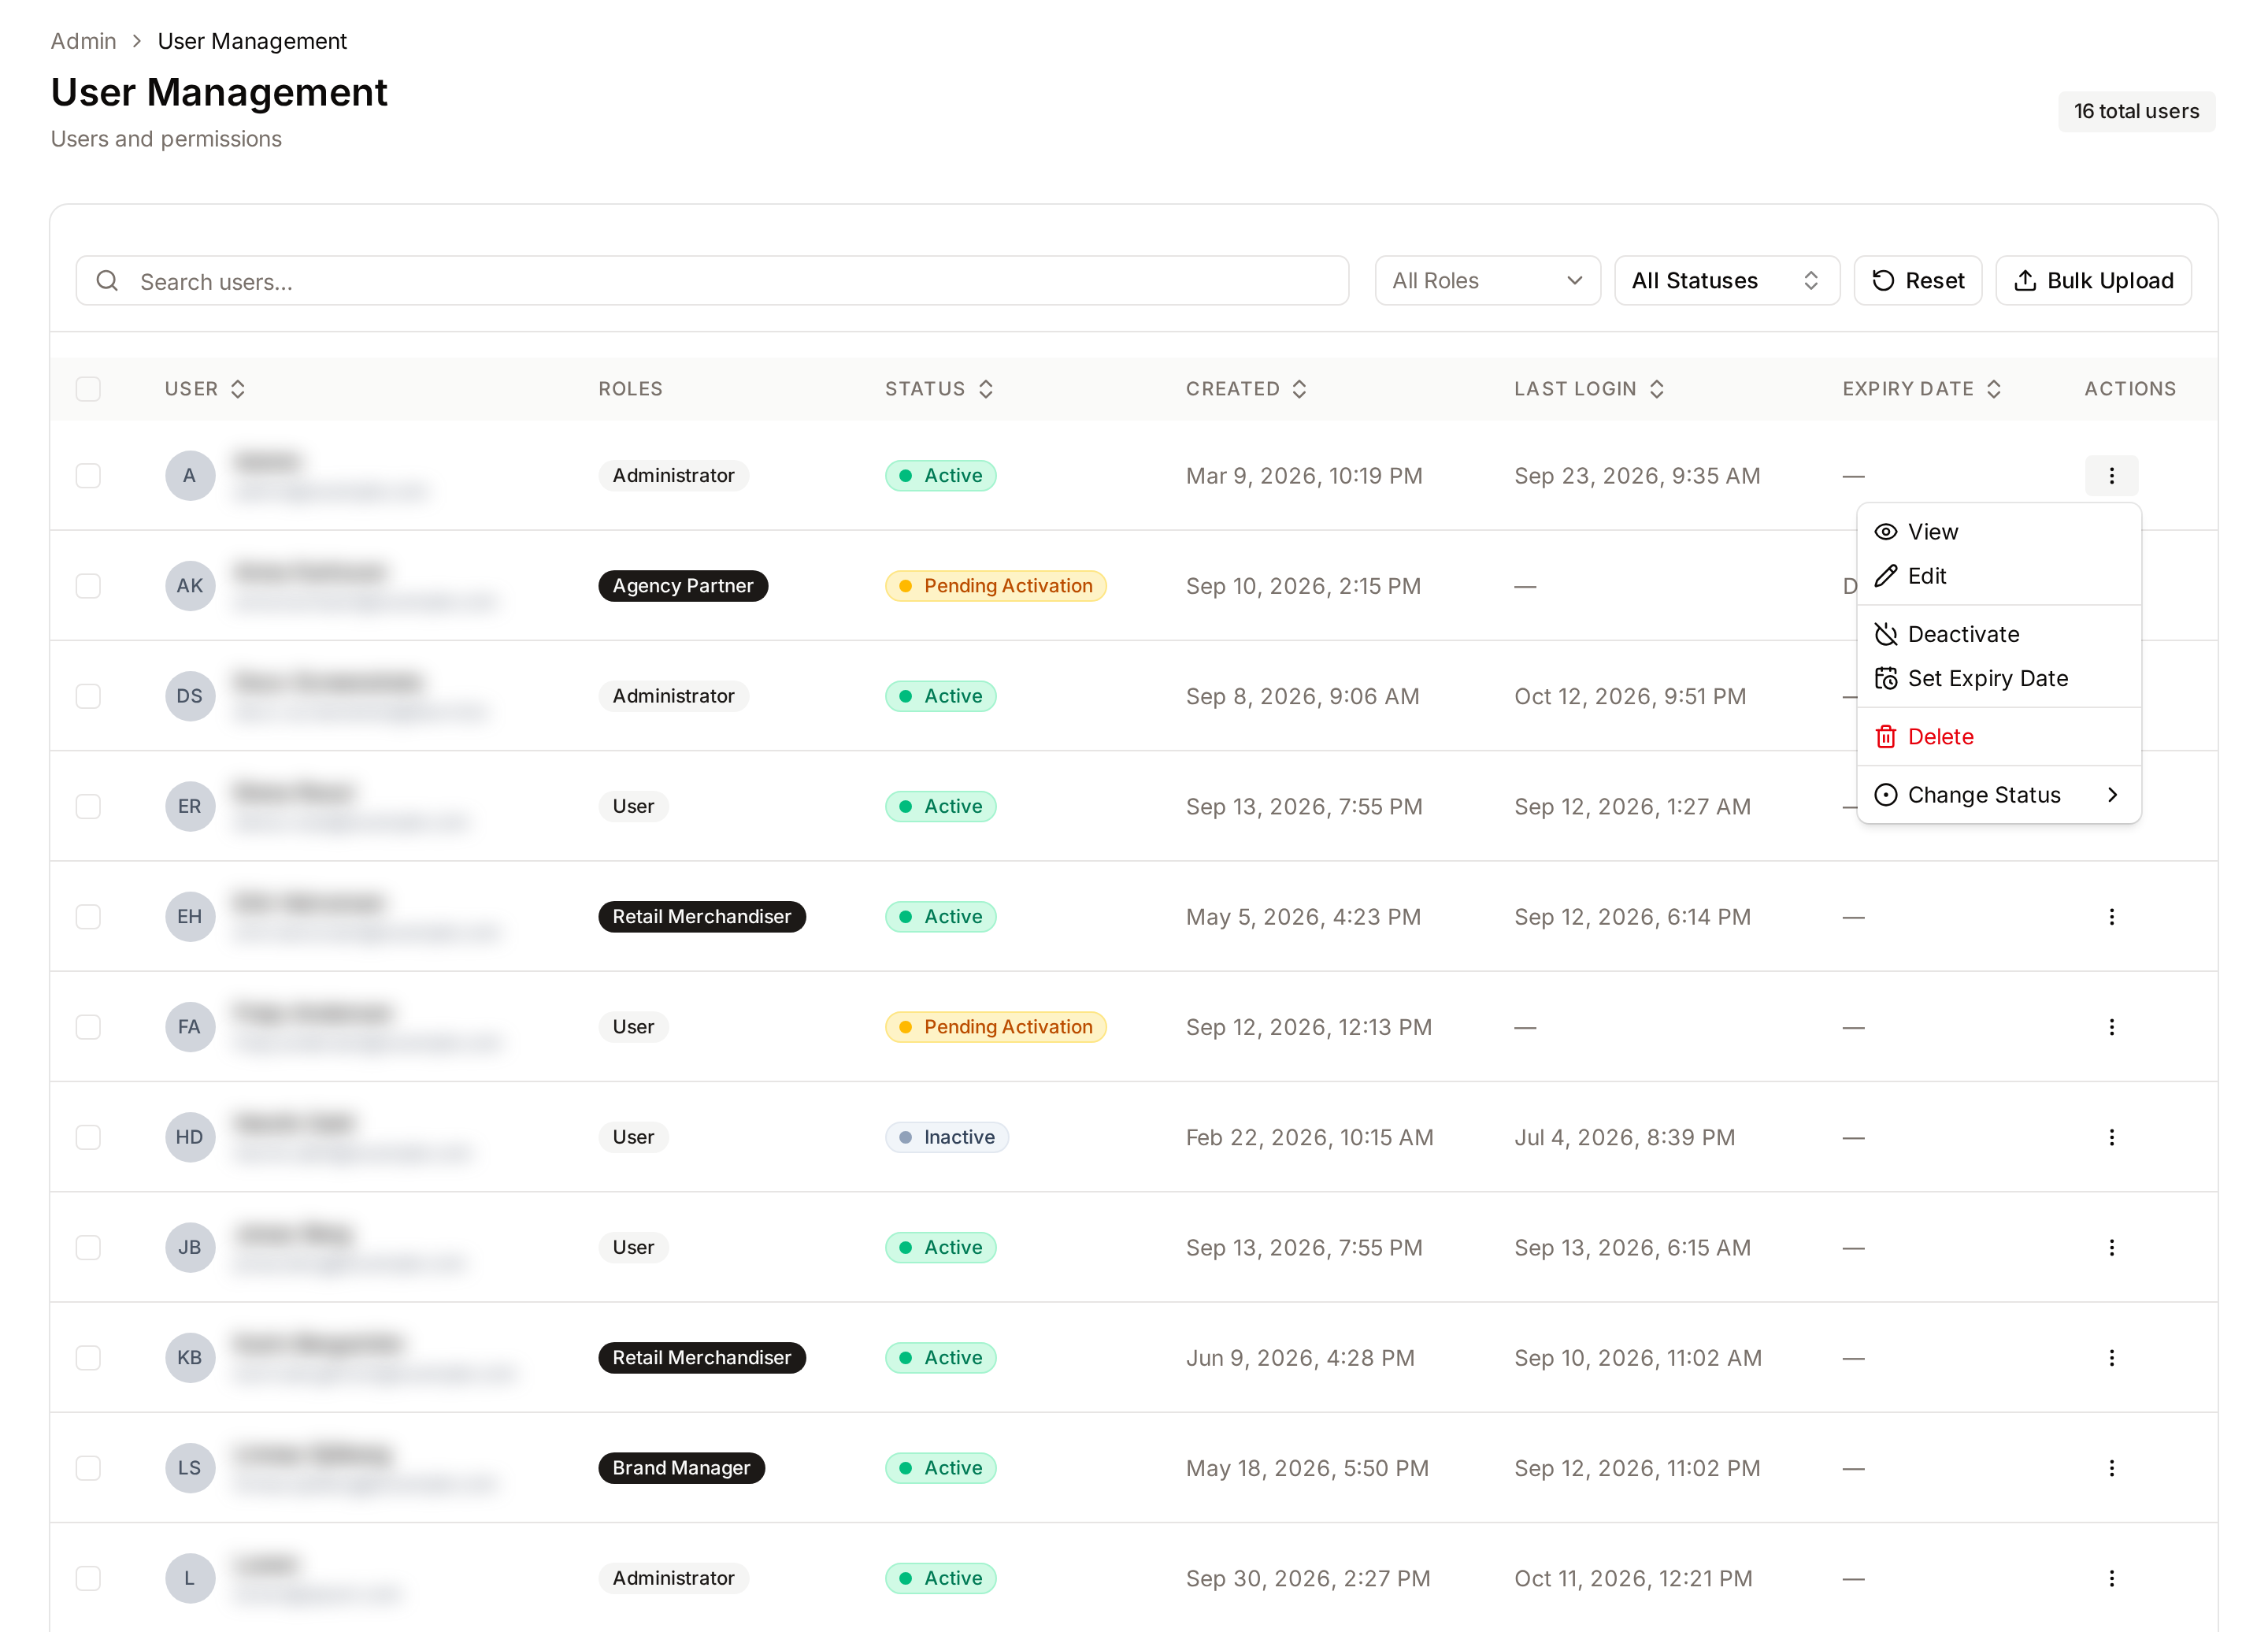Choose Delete in the actions menu

[1999, 737]
